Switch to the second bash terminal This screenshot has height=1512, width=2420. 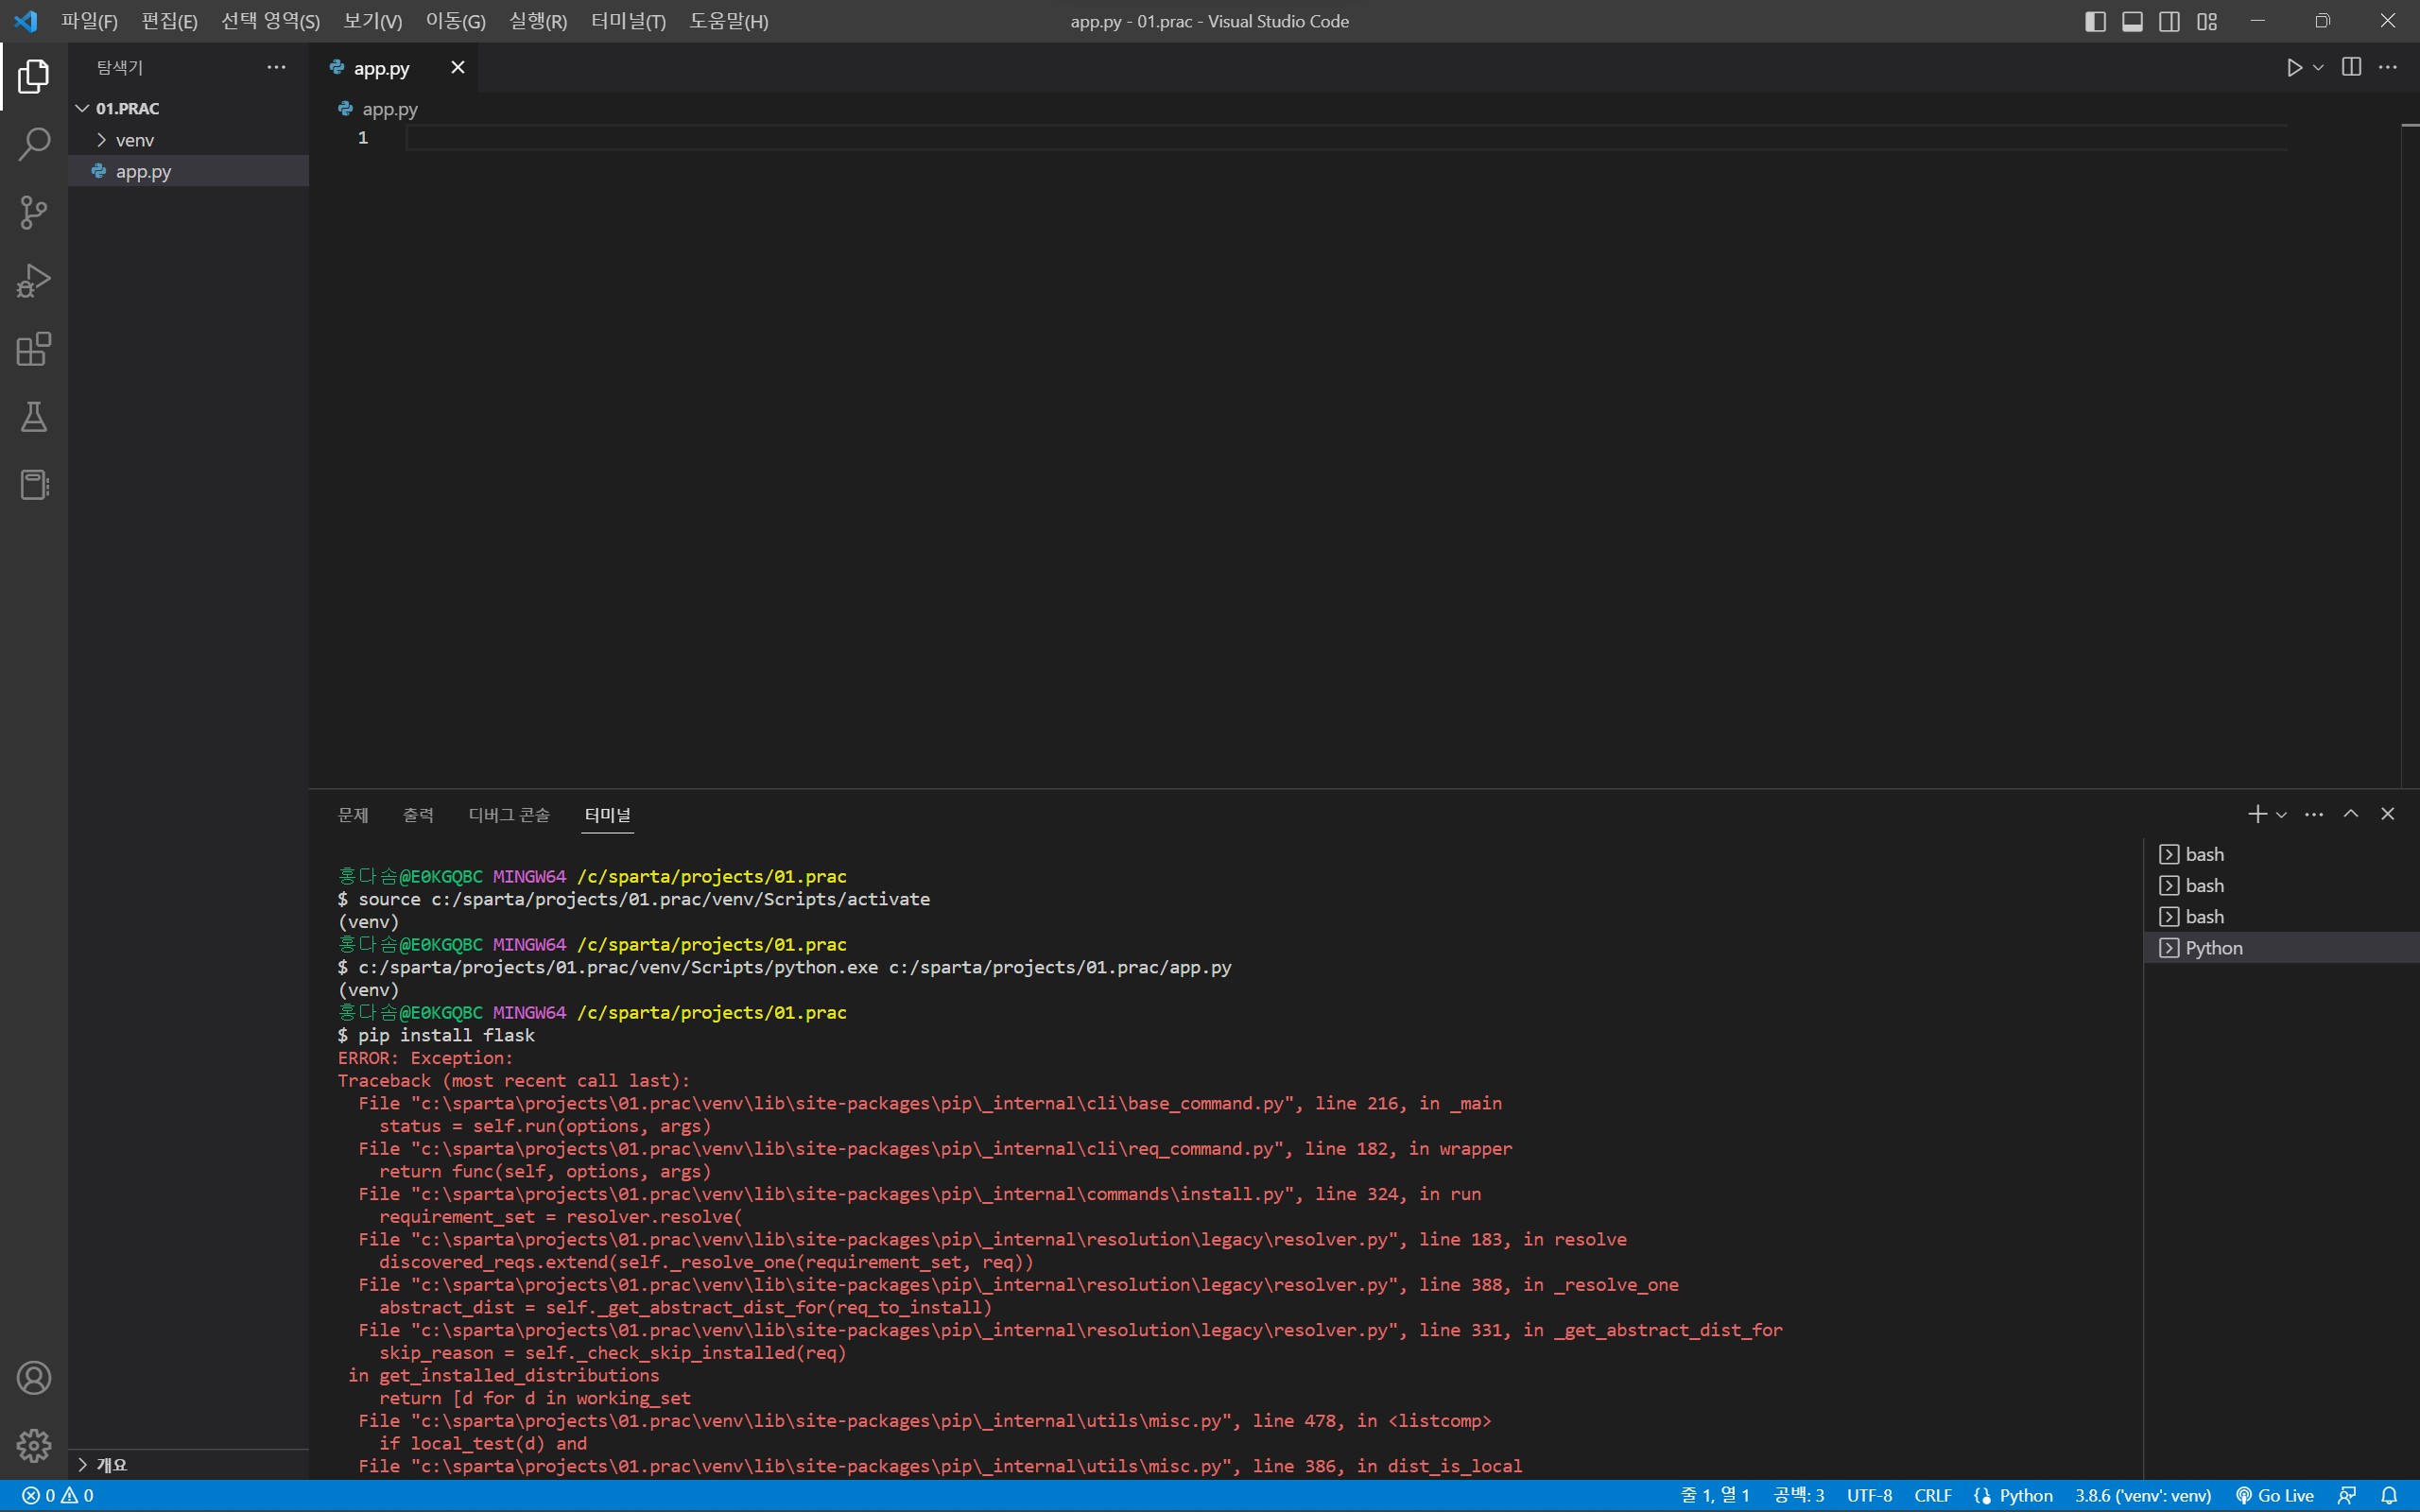(x=2281, y=886)
